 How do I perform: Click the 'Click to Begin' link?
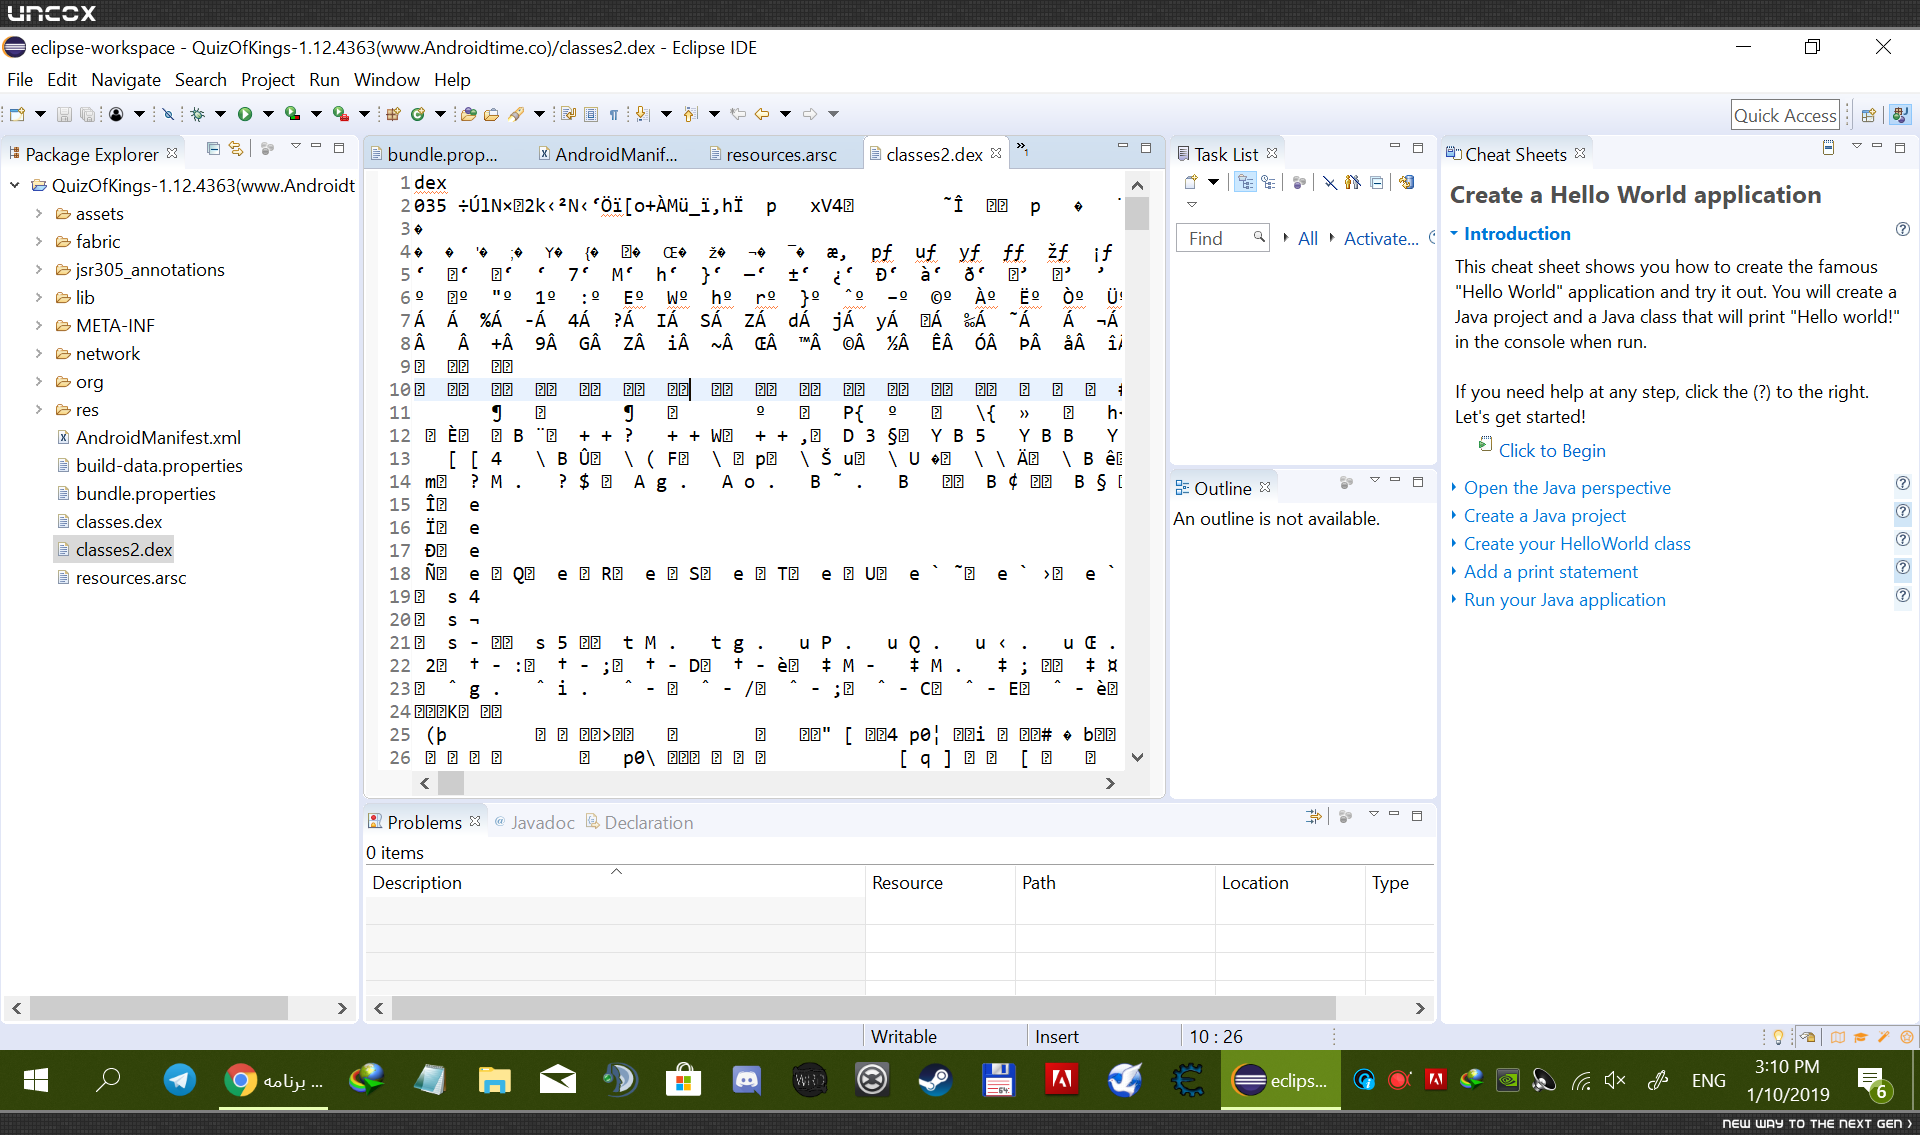click(1552, 451)
